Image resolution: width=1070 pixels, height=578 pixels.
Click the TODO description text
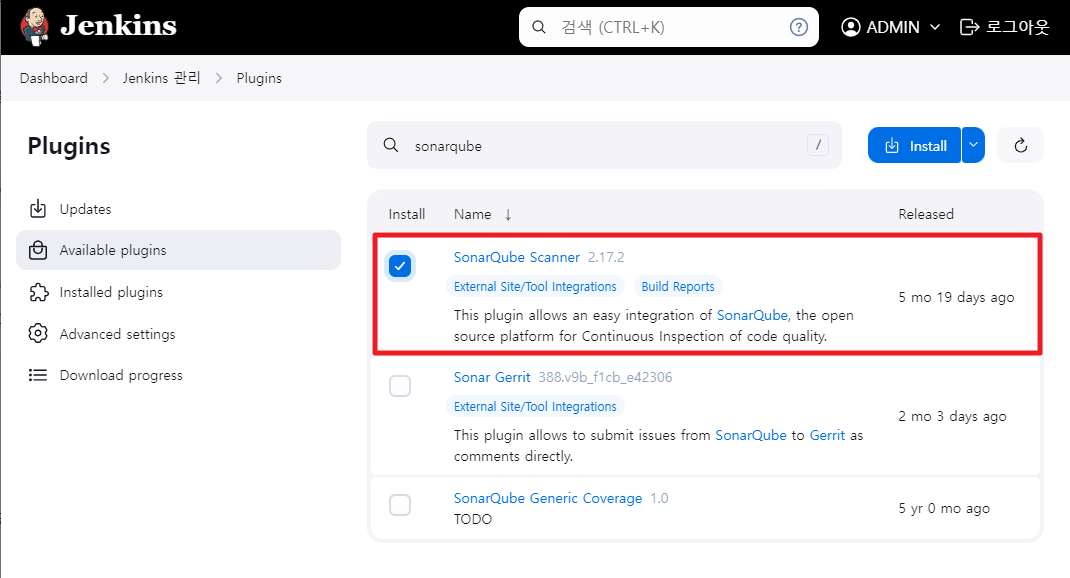[473, 519]
